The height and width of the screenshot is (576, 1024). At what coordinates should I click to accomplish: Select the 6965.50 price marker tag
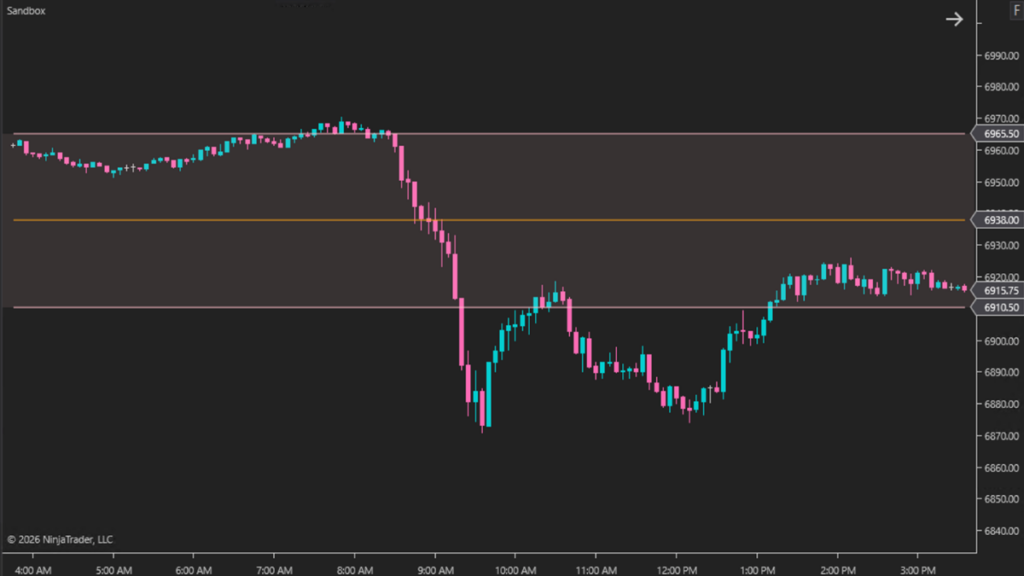[1000, 134]
